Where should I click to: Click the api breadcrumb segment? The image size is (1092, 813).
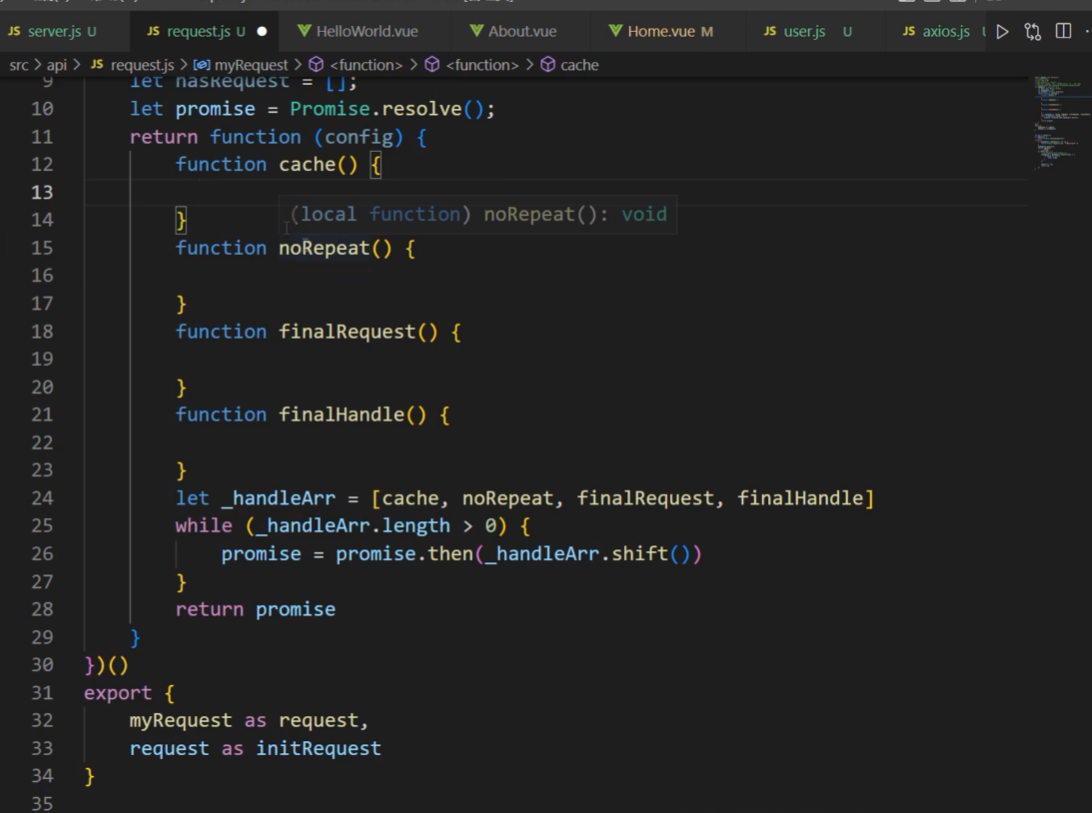[56, 65]
